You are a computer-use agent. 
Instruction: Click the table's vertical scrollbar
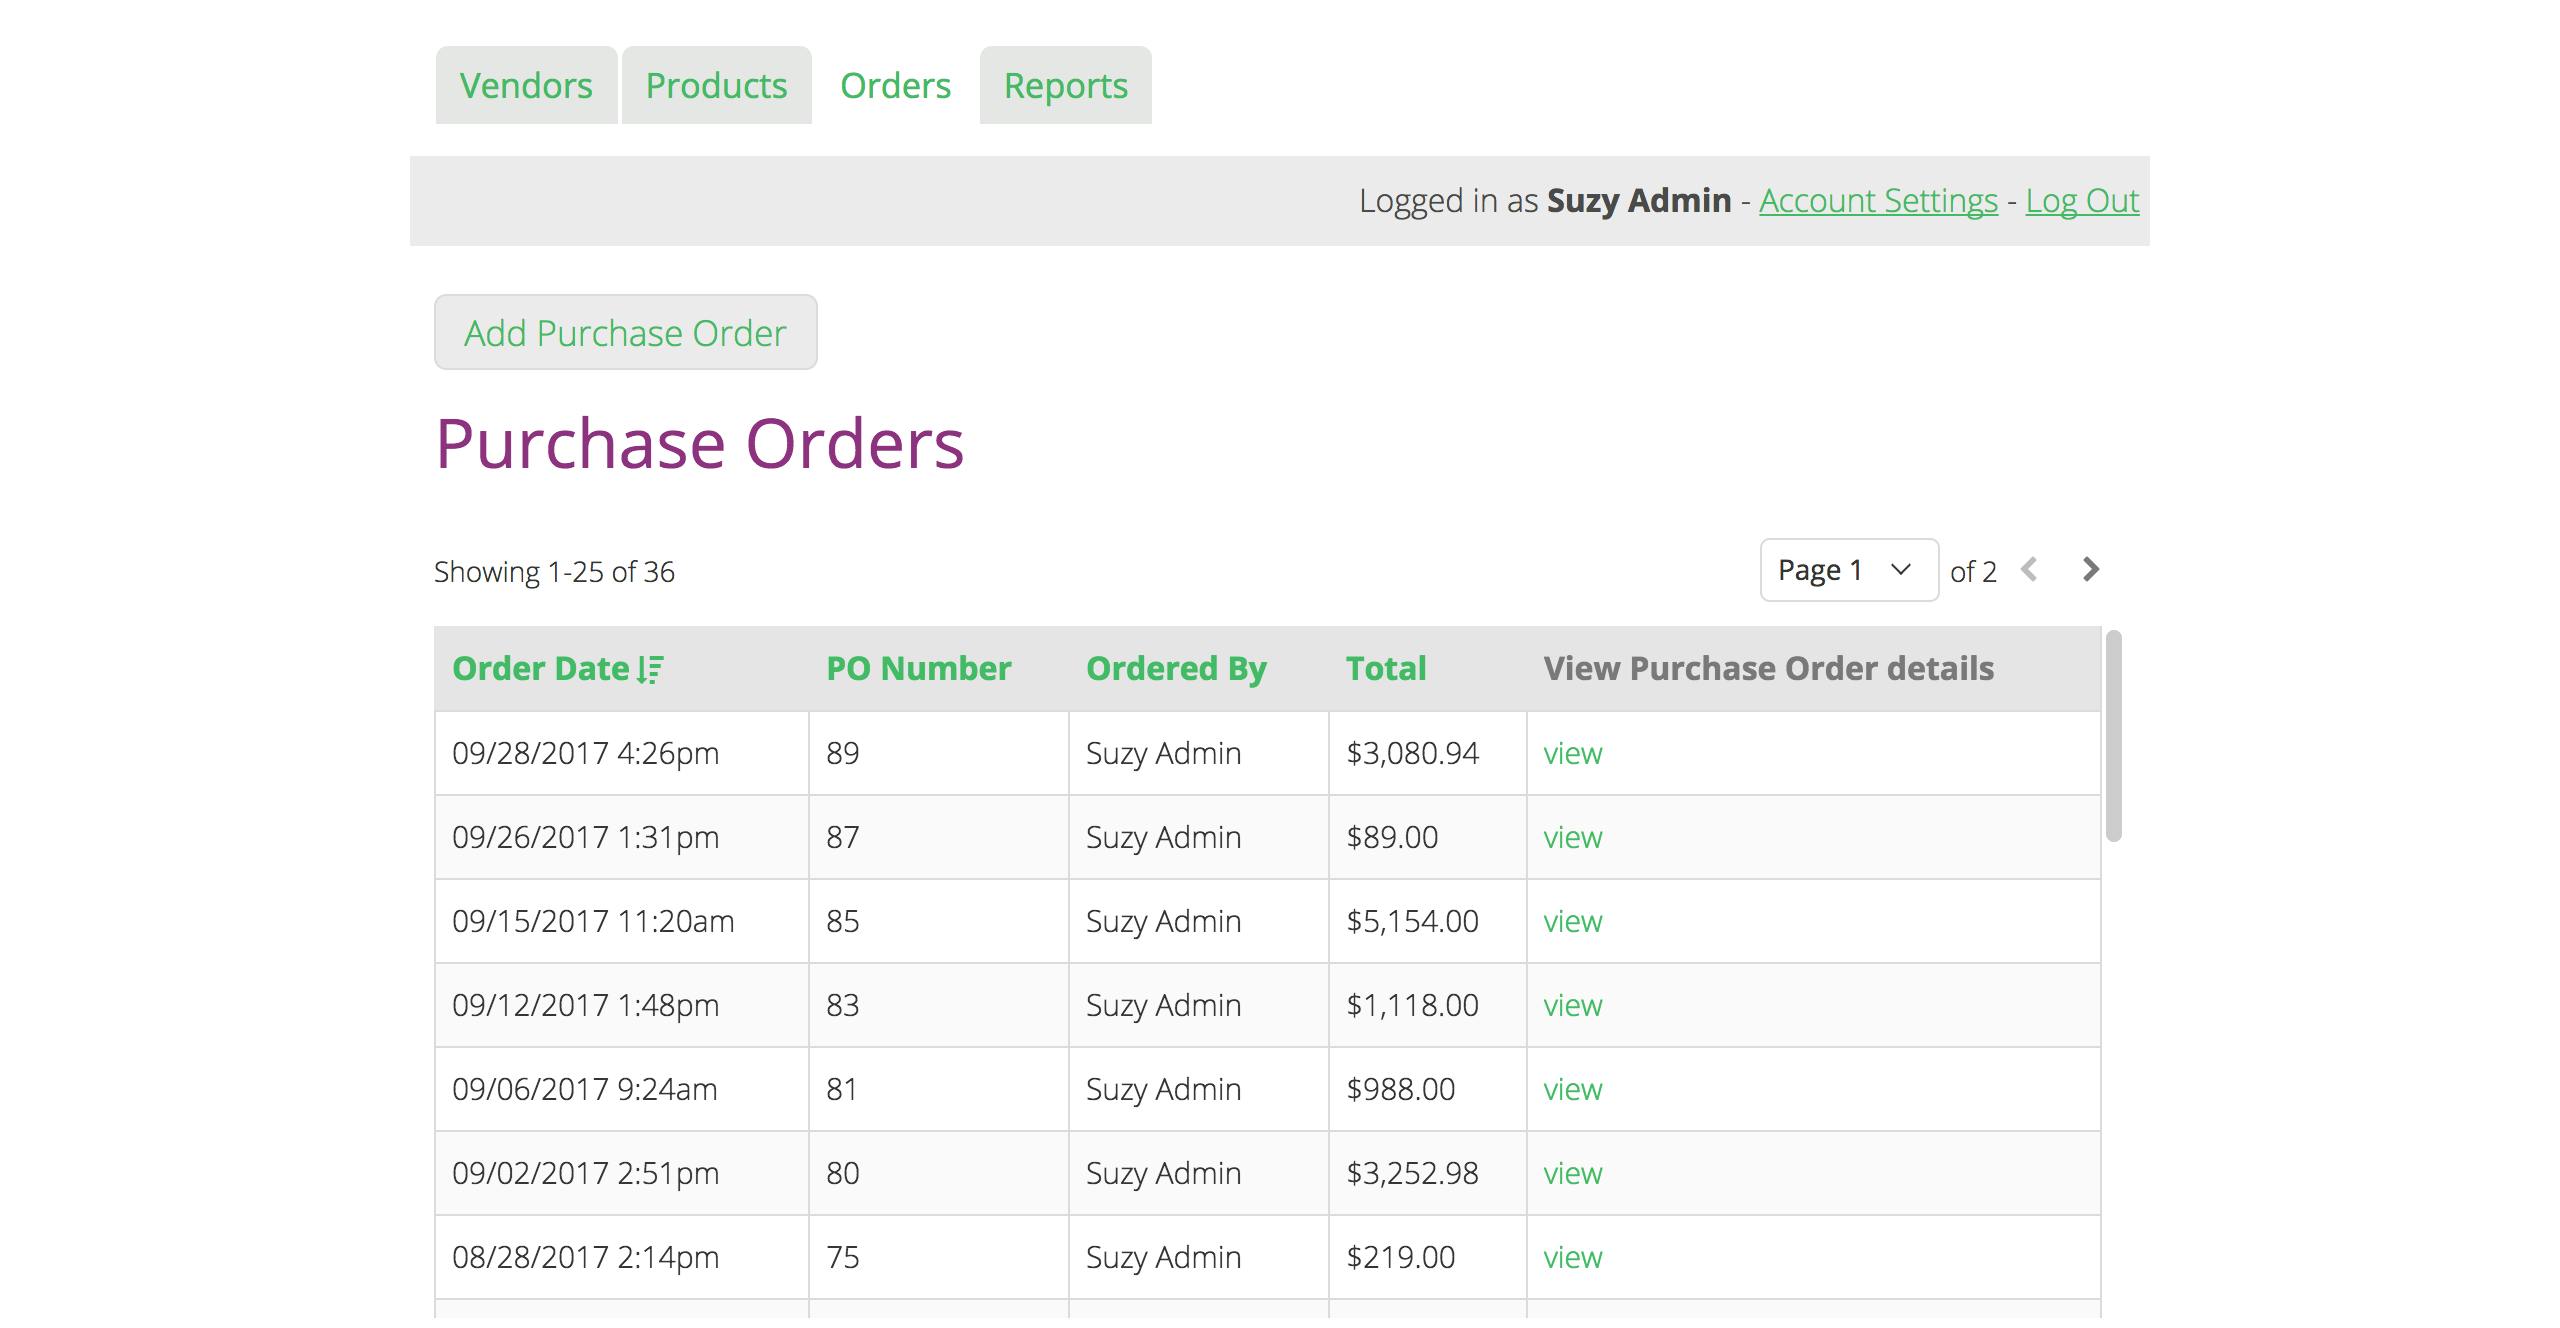point(2113,736)
